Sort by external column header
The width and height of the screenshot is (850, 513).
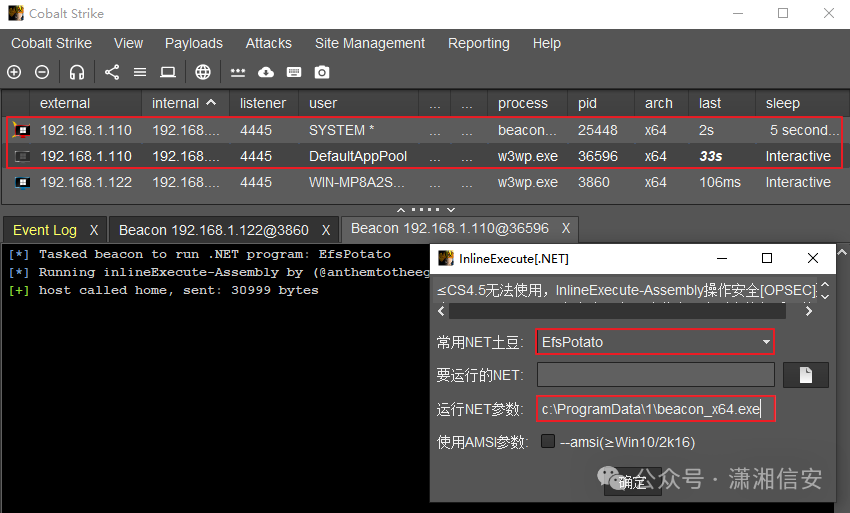click(x=85, y=103)
